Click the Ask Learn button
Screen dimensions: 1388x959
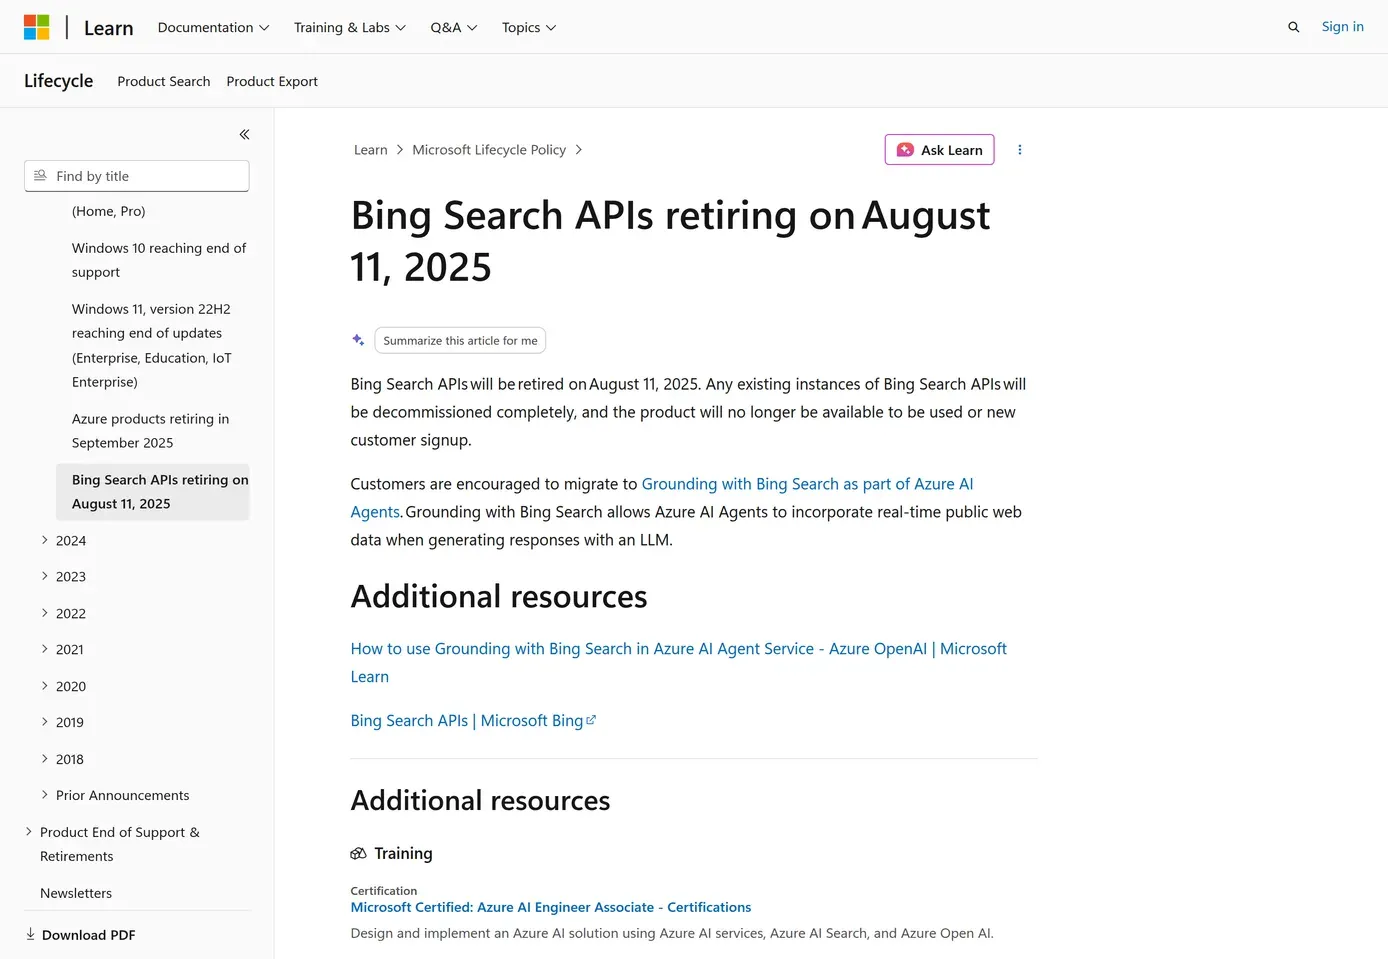click(939, 150)
